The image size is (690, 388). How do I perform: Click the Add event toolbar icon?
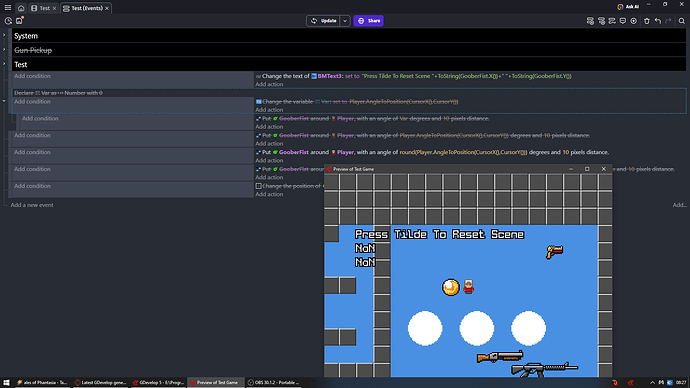tap(591, 21)
